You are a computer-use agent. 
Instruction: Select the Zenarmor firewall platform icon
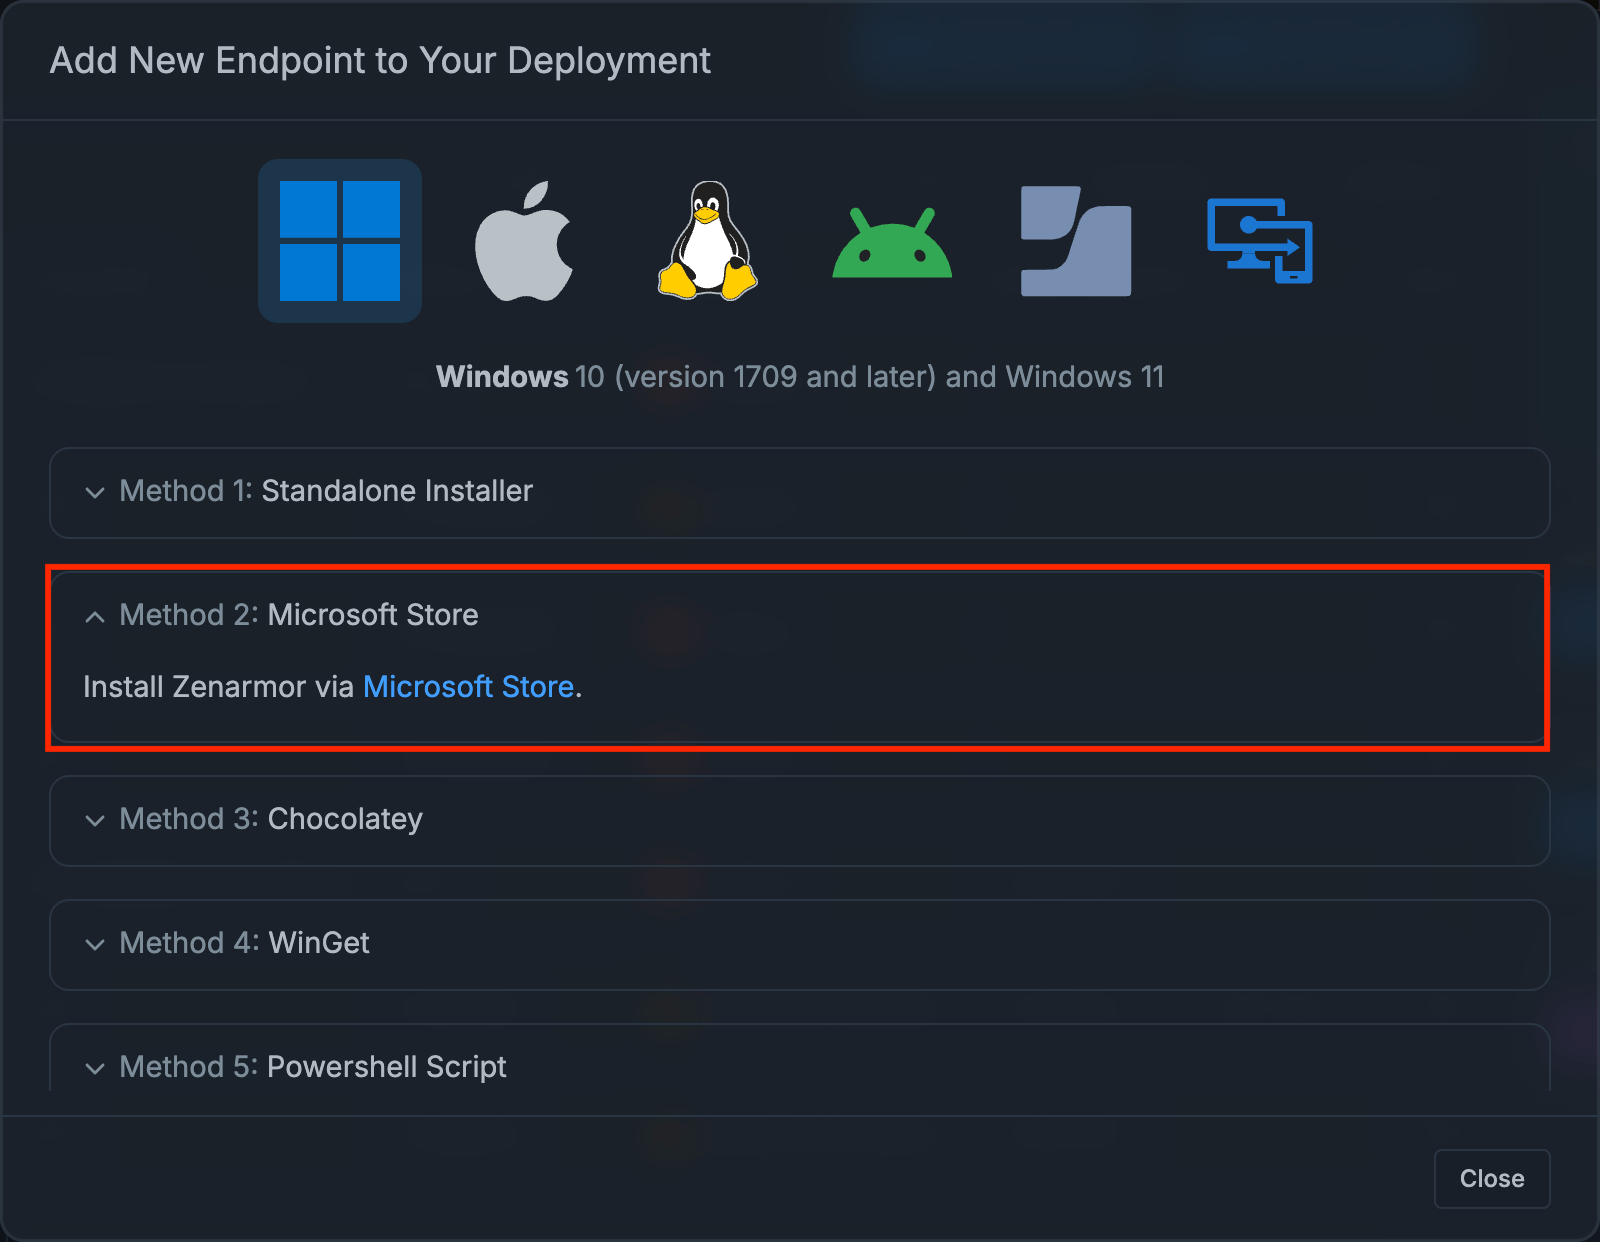click(1075, 241)
